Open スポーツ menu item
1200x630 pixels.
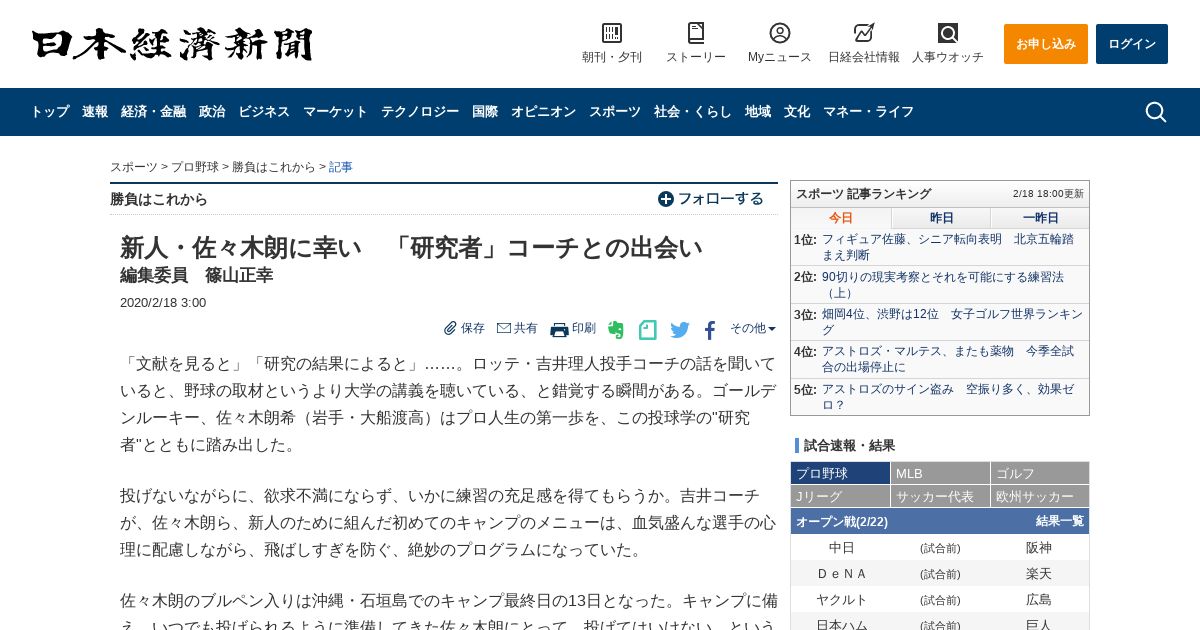click(x=615, y=112)
